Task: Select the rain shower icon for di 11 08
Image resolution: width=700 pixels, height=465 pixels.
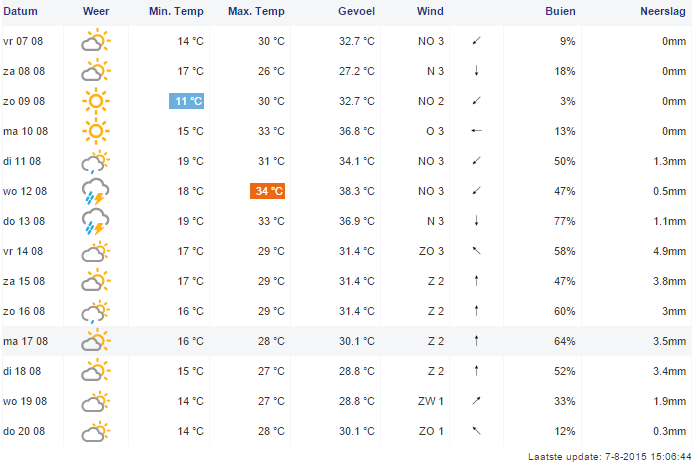Action: (96, 162)
